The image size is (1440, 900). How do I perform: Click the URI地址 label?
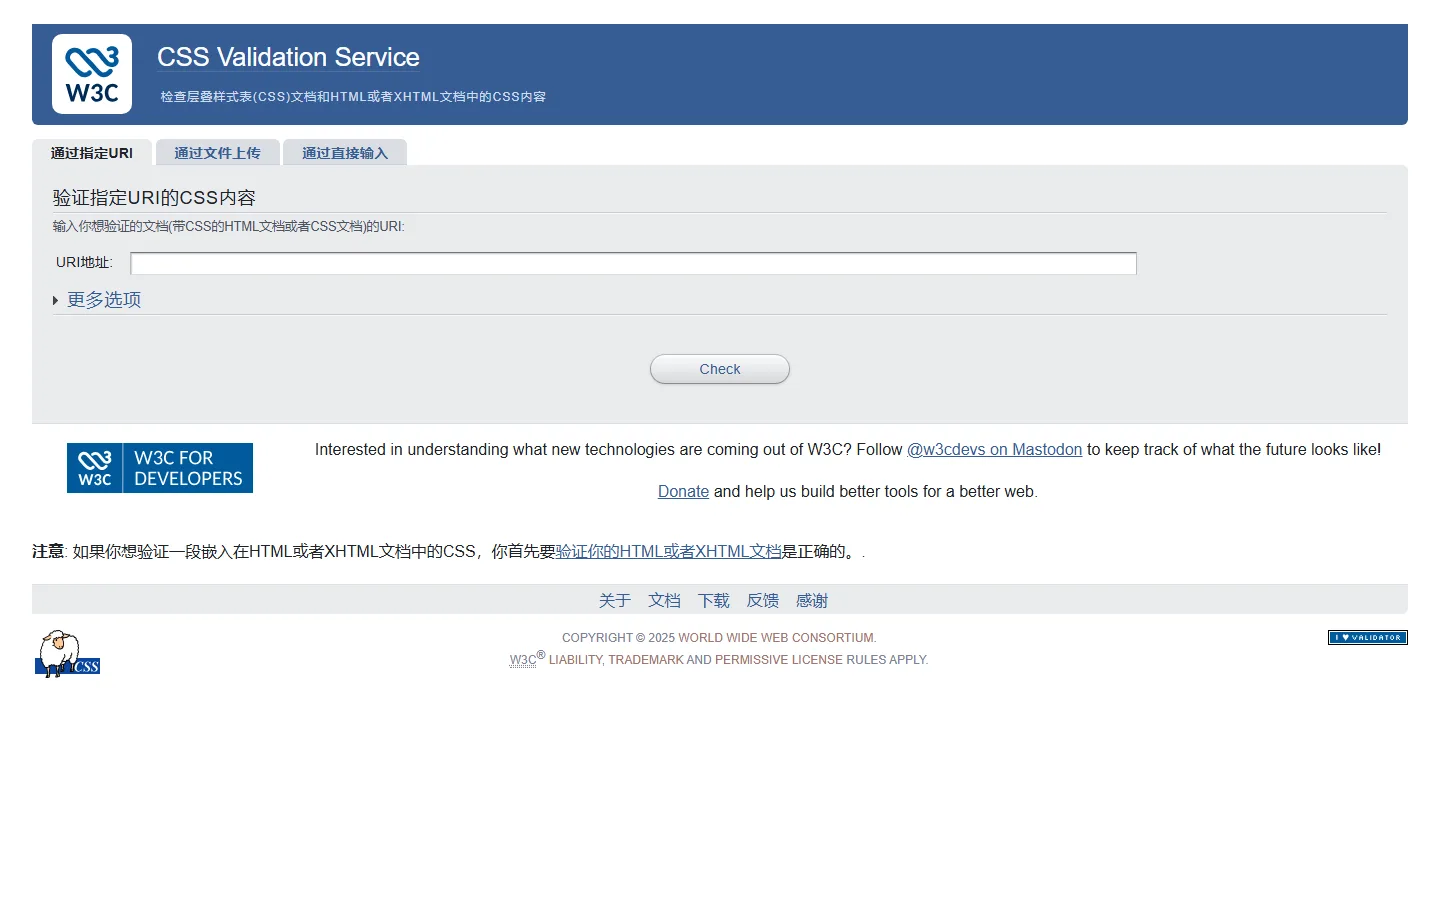[x=84, y=263]
